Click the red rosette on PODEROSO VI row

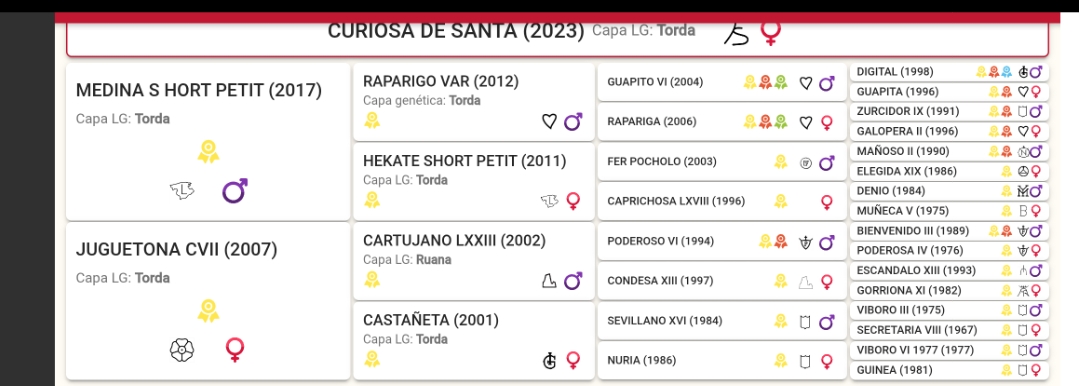coord(780,242)
